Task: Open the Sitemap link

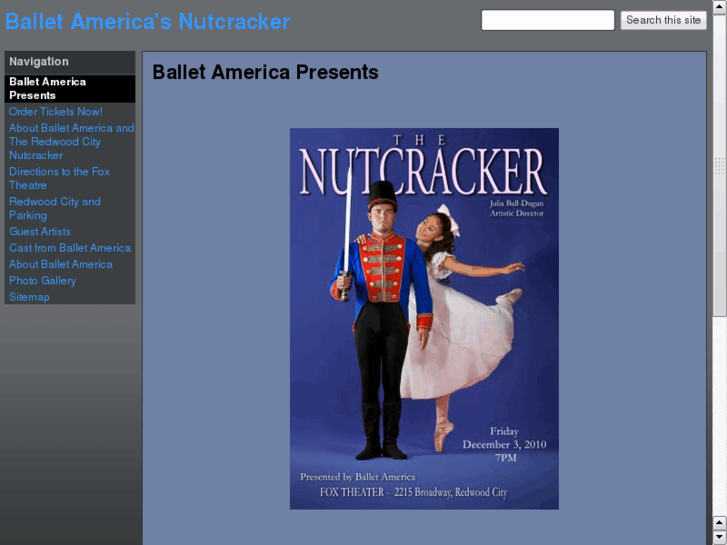Action: click(x=29, y=297)
